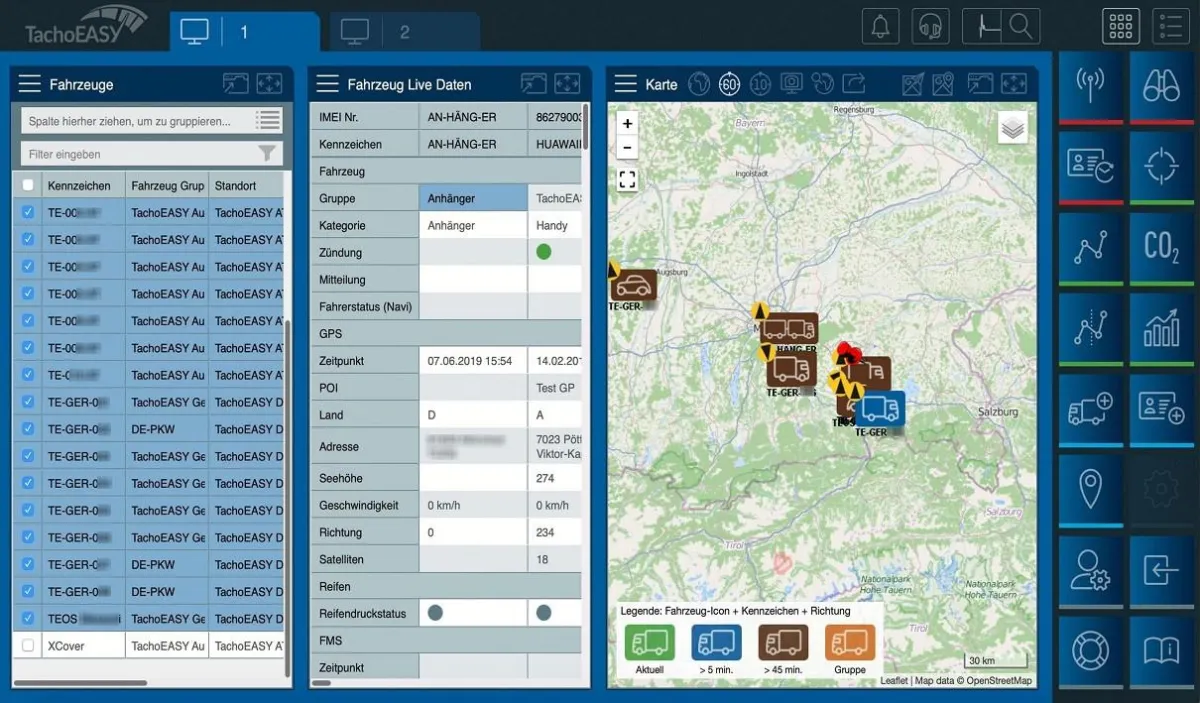Check the XCover vehicle checkbox
The height and width of the screenshot is (703, 1200).
[x=28, y=646]
